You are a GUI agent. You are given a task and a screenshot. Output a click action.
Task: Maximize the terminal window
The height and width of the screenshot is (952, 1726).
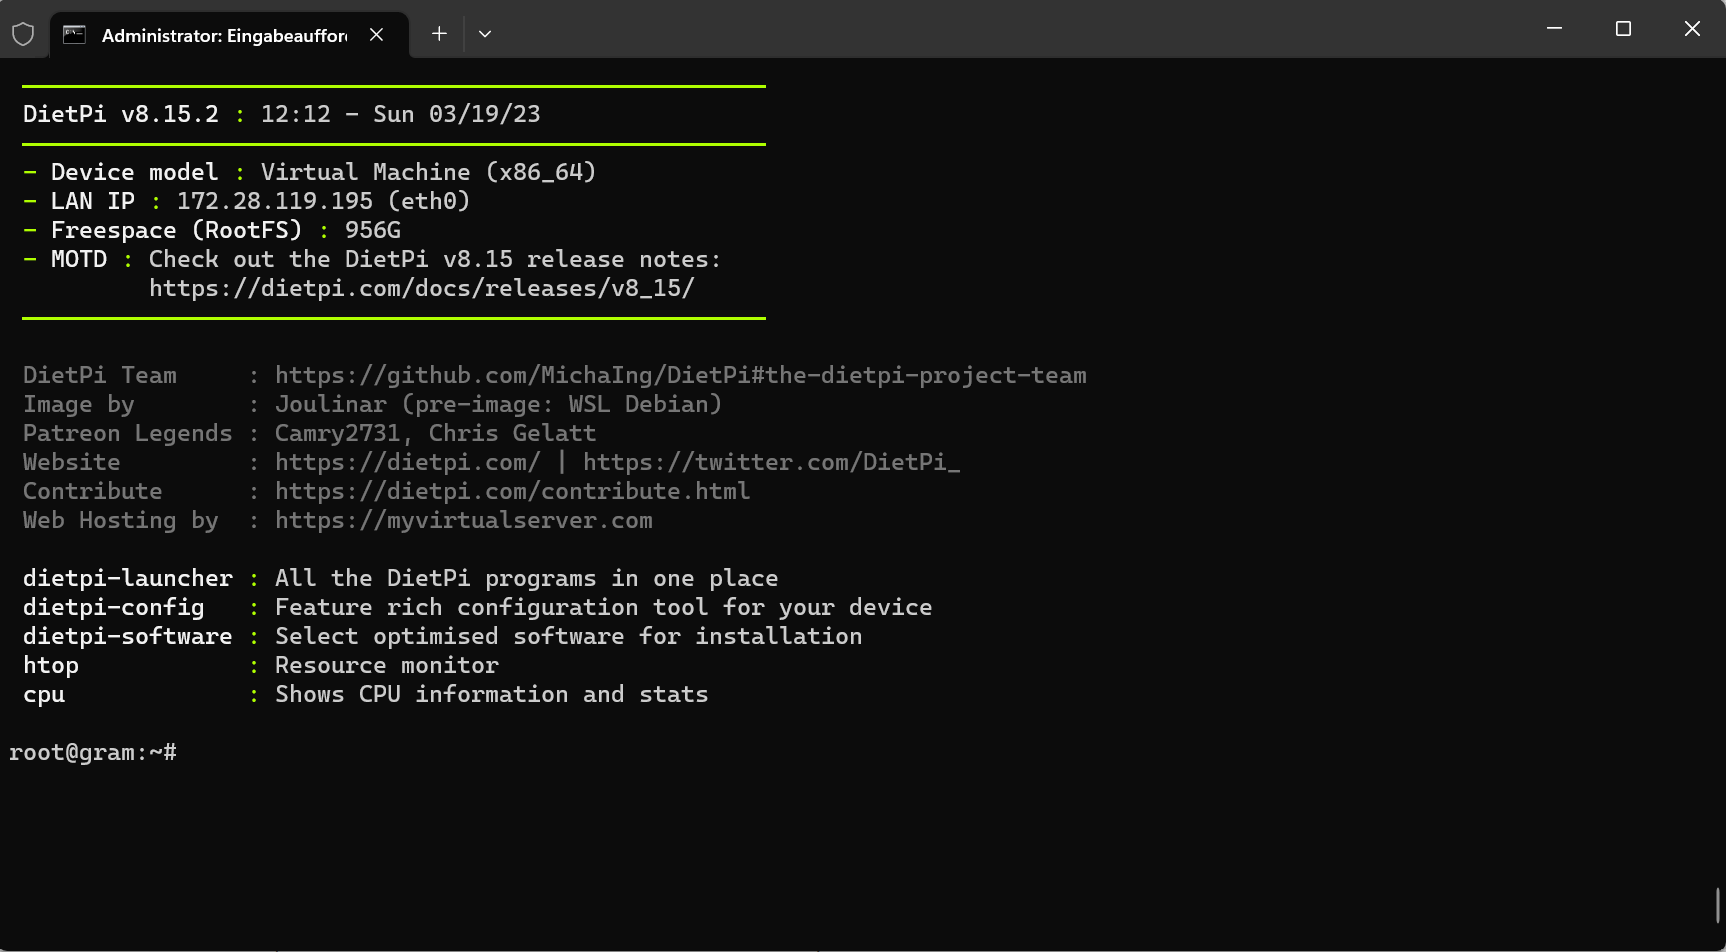[x=1623, y=29]
